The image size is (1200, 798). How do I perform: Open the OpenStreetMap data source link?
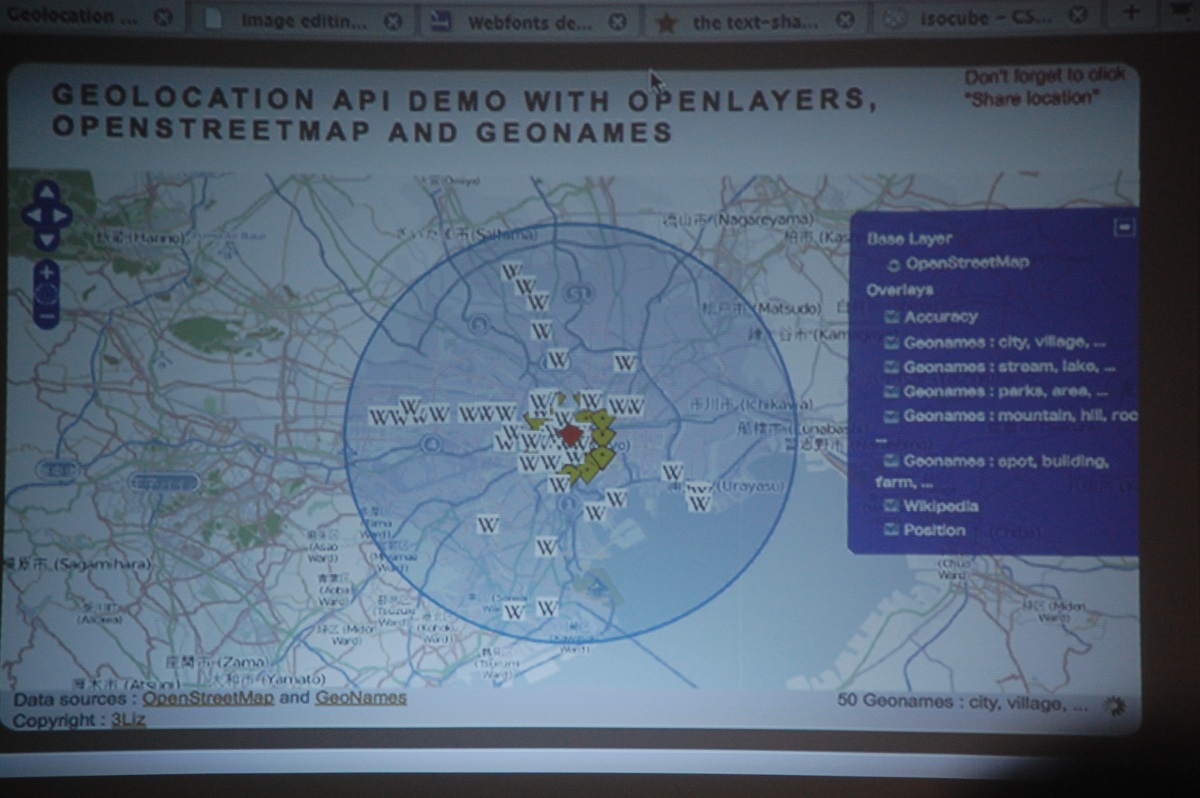(208, 698)
